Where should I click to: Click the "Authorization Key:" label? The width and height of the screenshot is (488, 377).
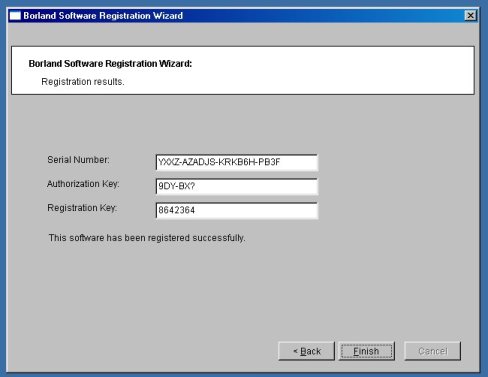coord(83,184)
